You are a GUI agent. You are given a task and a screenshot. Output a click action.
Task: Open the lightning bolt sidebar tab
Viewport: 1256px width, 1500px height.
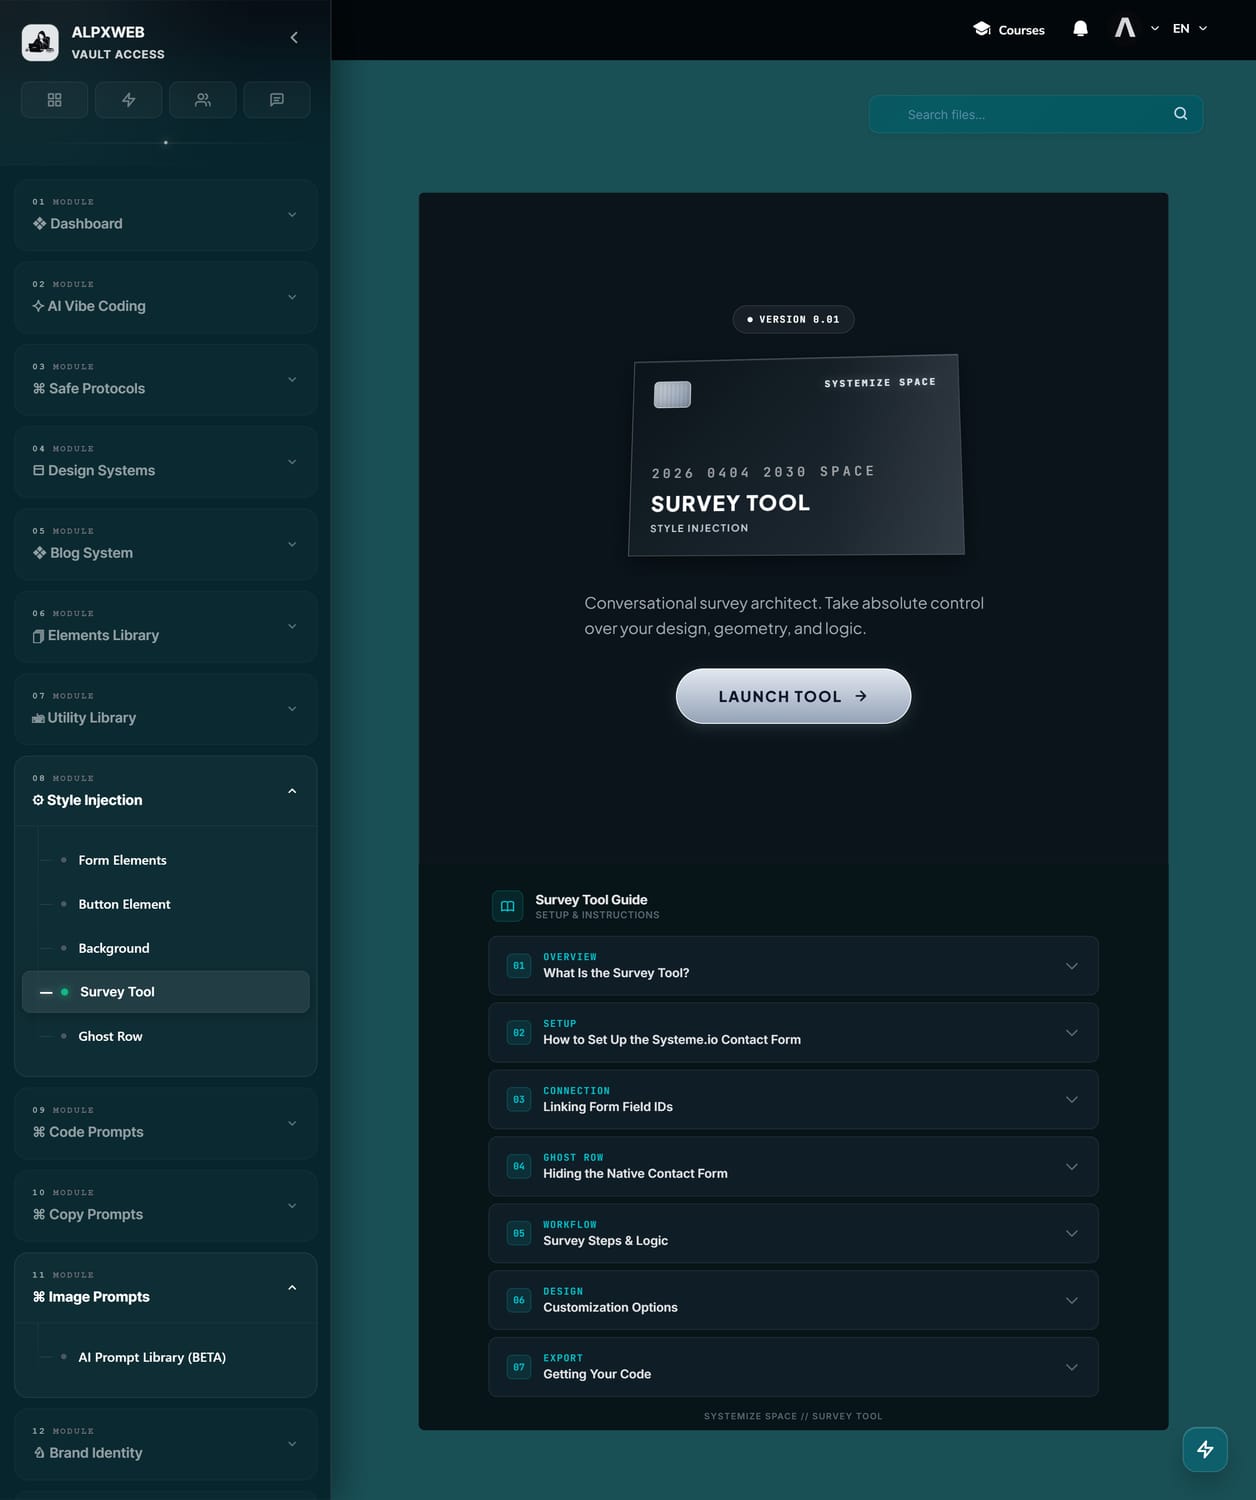(x=128, y=100)
